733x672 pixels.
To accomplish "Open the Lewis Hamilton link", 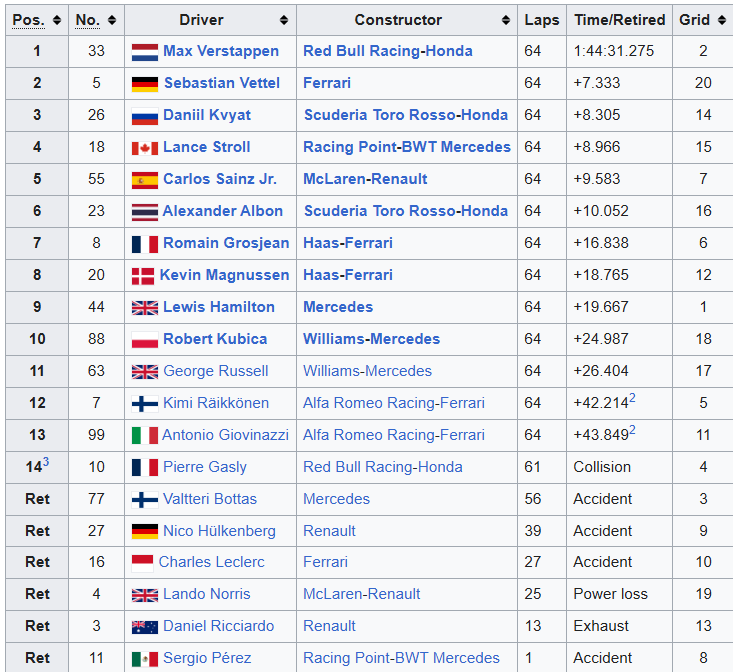I will 219,307.
